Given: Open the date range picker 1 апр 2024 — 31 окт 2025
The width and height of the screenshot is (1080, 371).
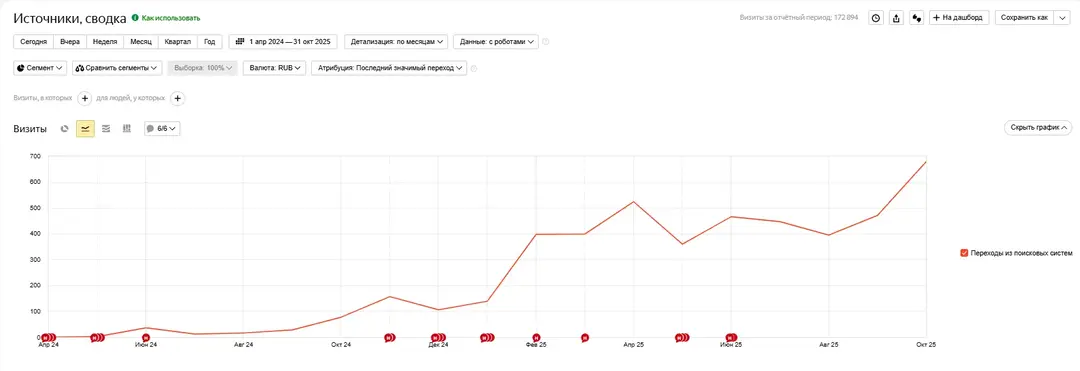Looking at the screenshot, I should (x=283, y=42).
